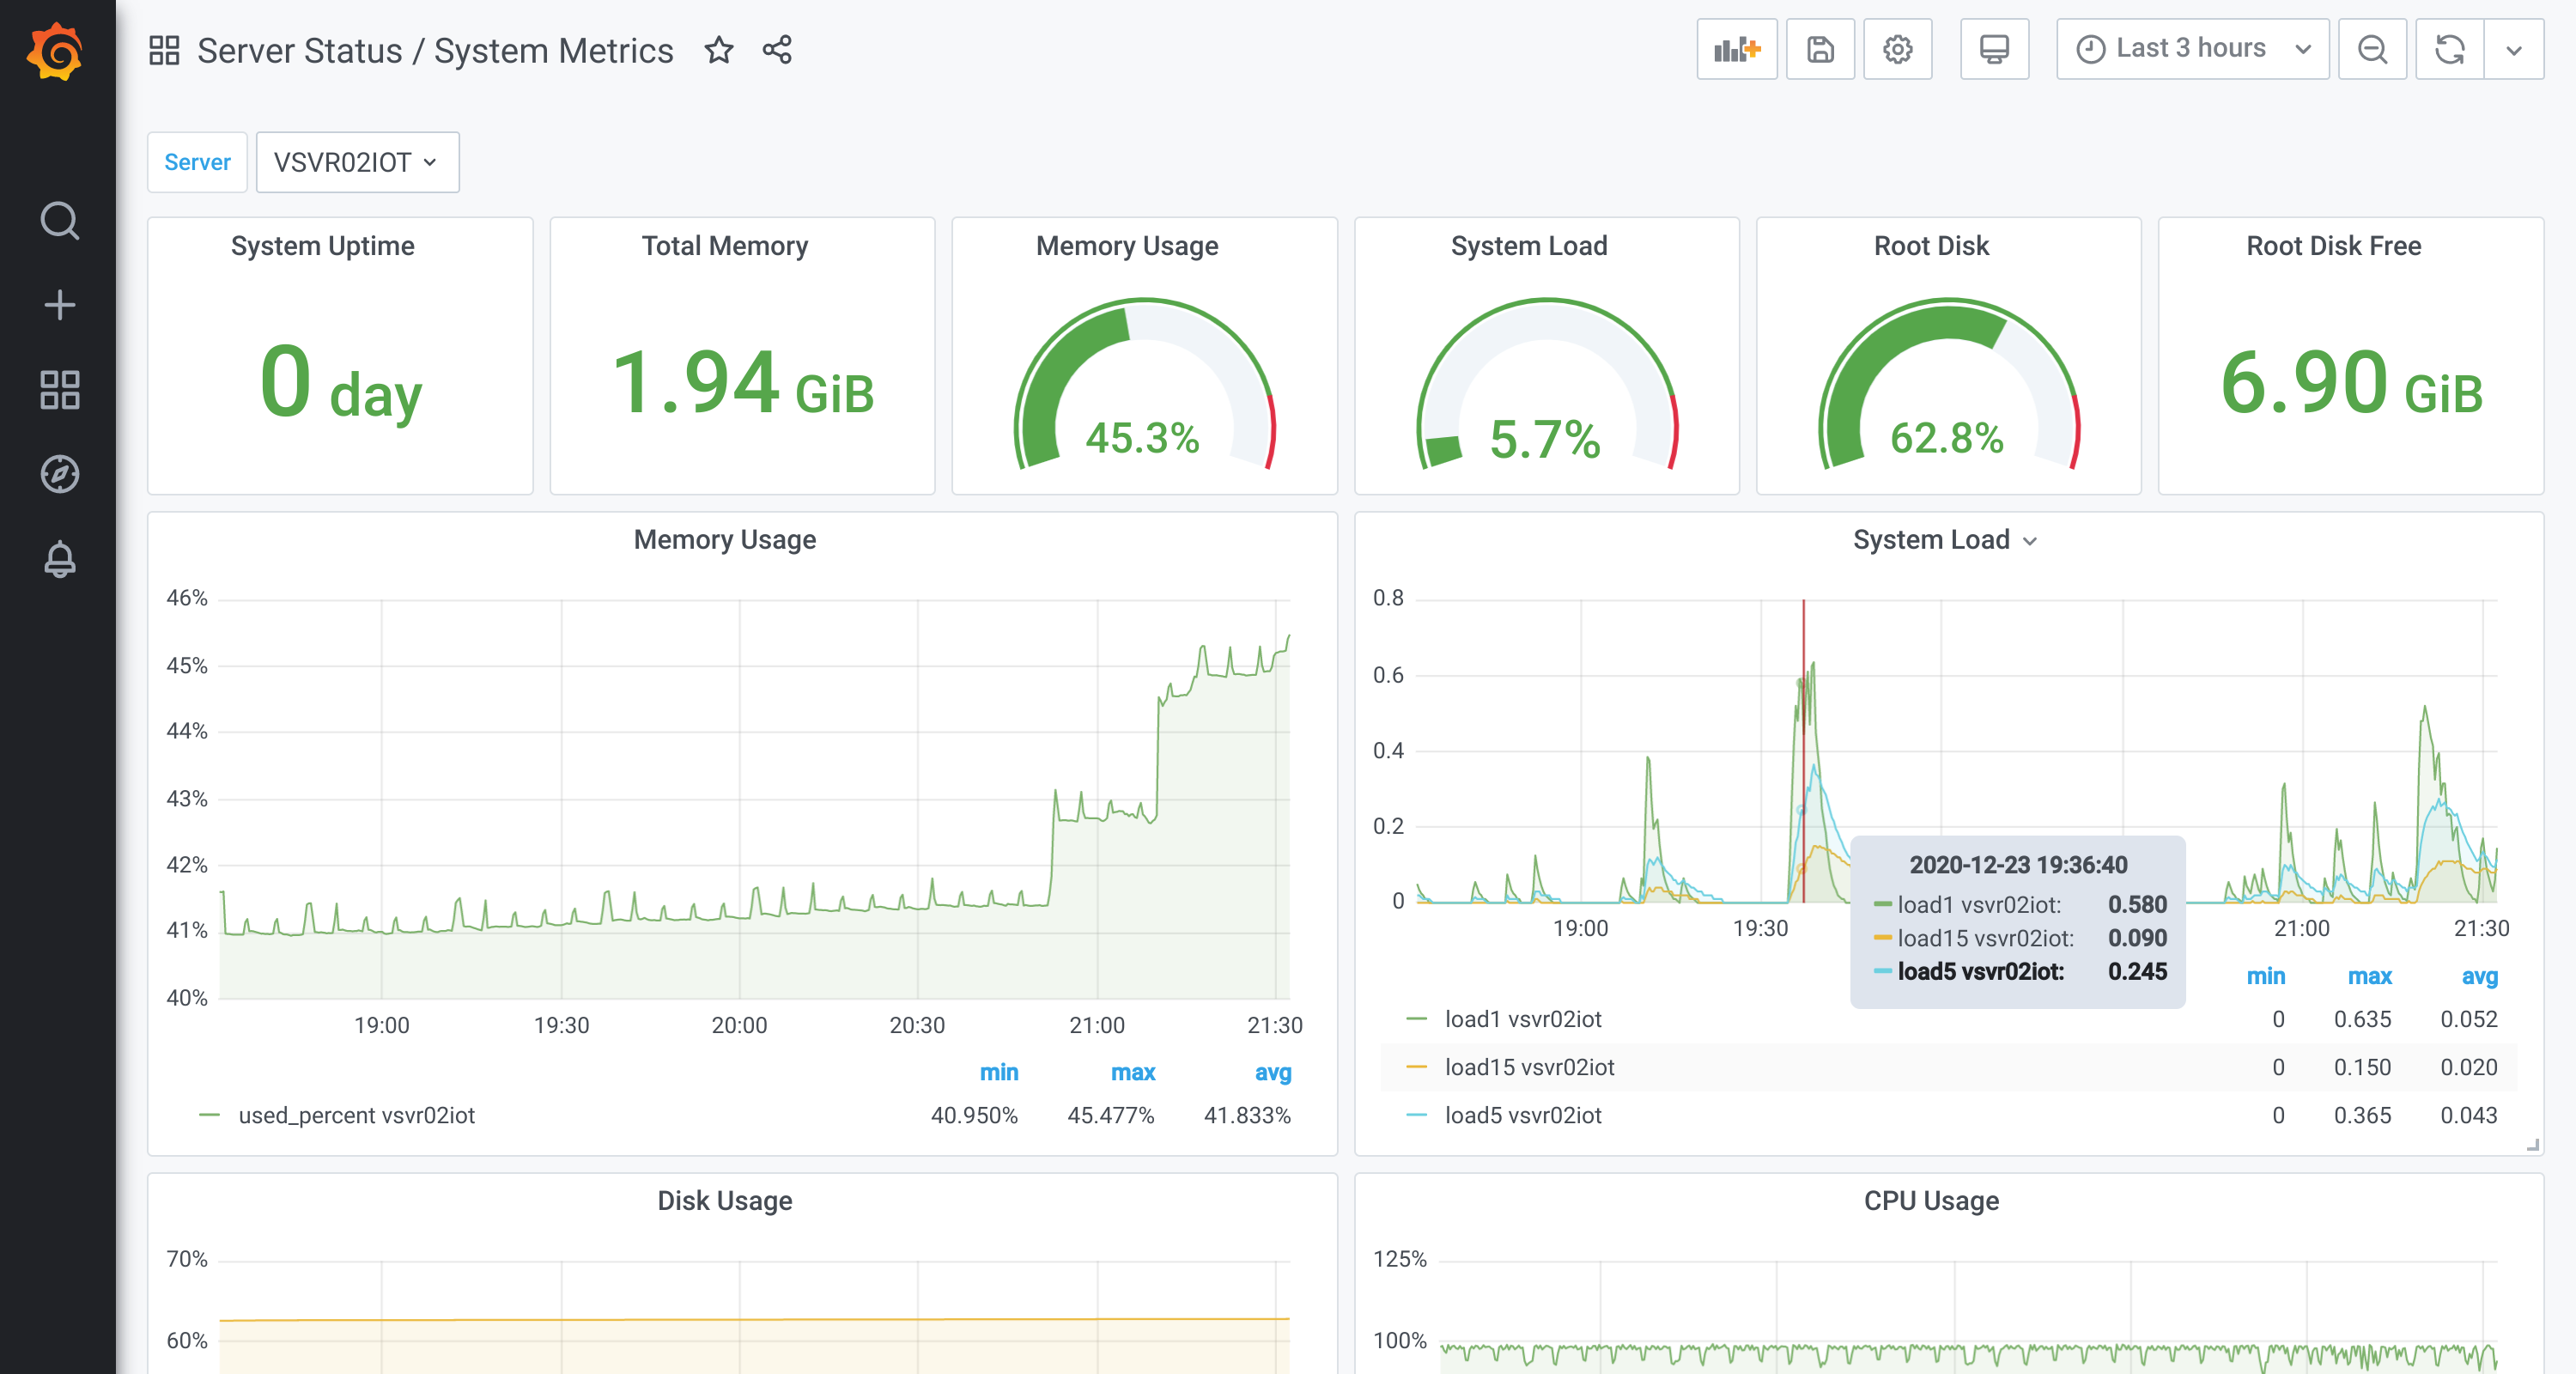Open the VSVR02IOT server dropdown
2576x1374 pixels.
click(357, 162)
